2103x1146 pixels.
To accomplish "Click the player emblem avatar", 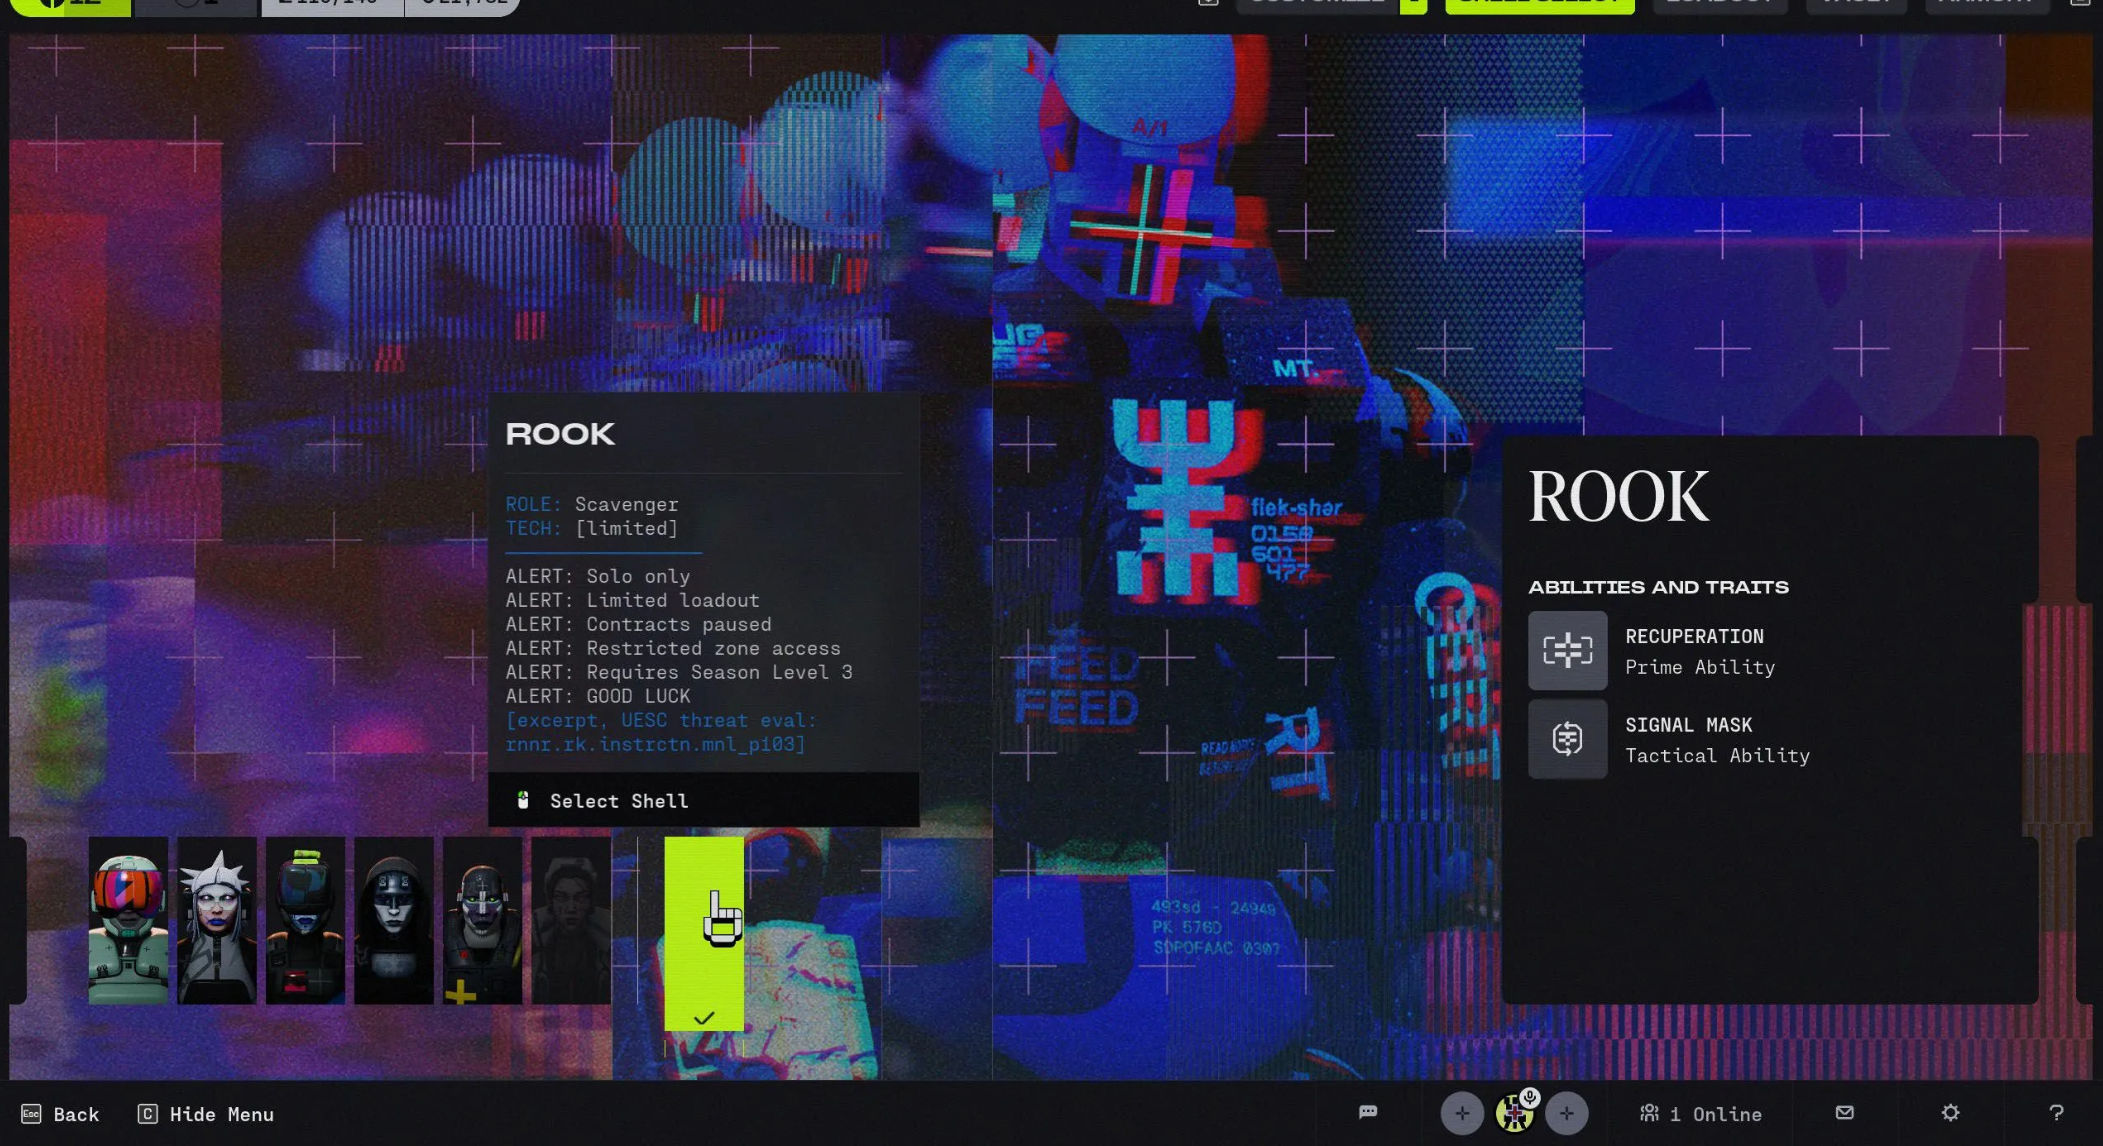I will click(x=1512, y=1115).
